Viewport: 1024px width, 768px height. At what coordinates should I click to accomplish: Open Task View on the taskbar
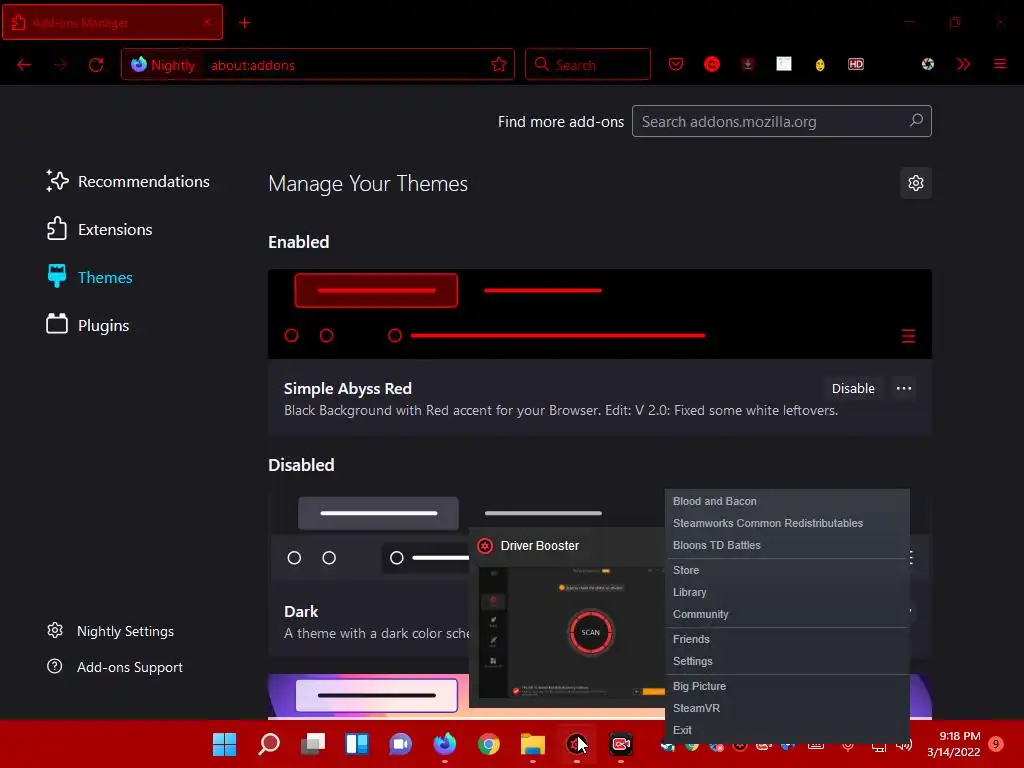tap(313, 744)
